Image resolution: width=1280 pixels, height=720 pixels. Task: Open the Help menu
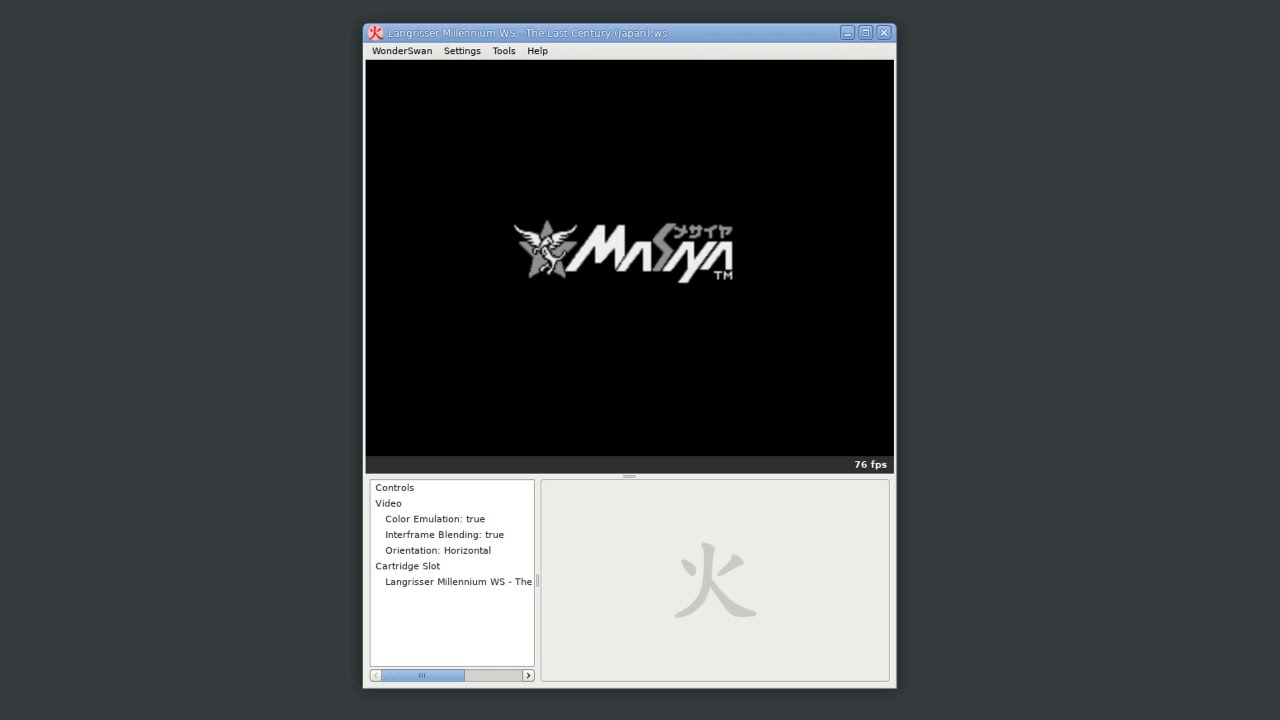click(537, 51)
